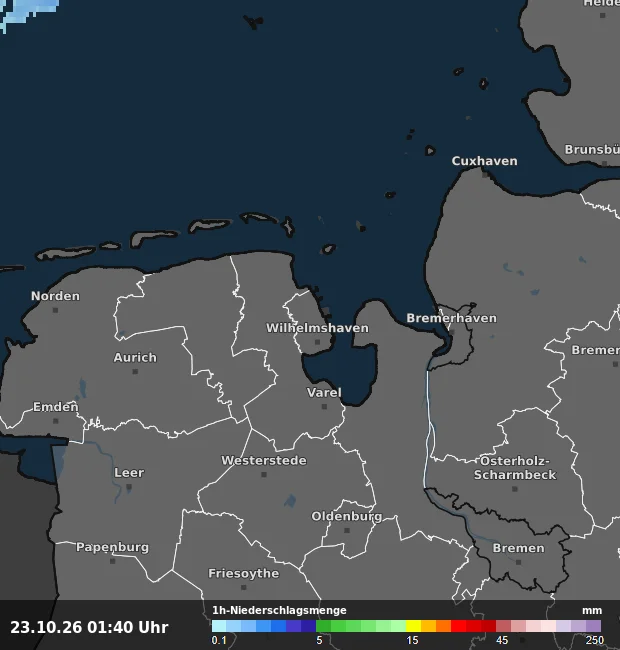
Task: Click the square marker below Aurich
Action: click(135, 371)
